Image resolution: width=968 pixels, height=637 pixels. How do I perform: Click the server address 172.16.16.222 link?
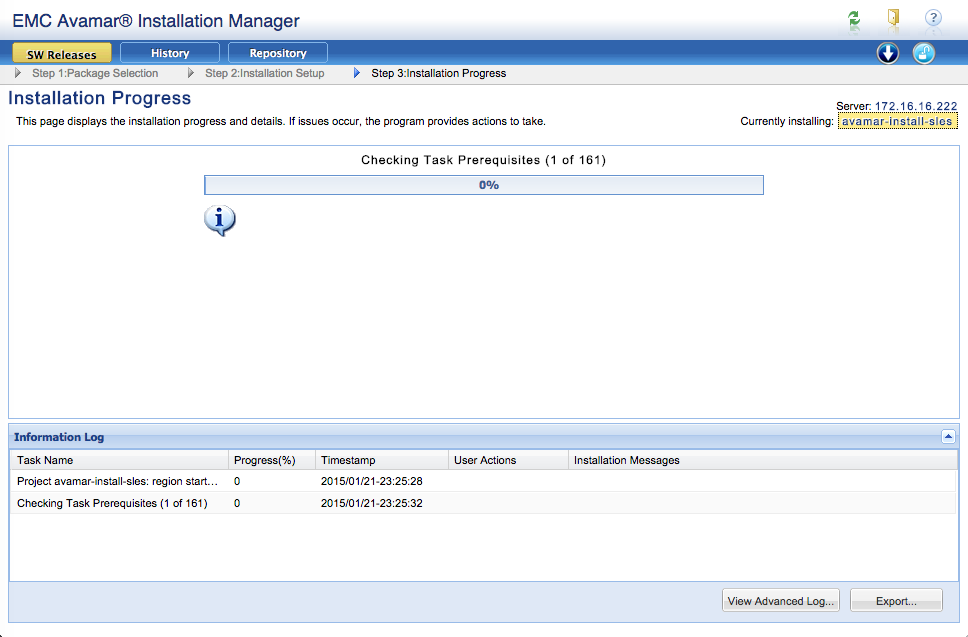click(916, 106)
